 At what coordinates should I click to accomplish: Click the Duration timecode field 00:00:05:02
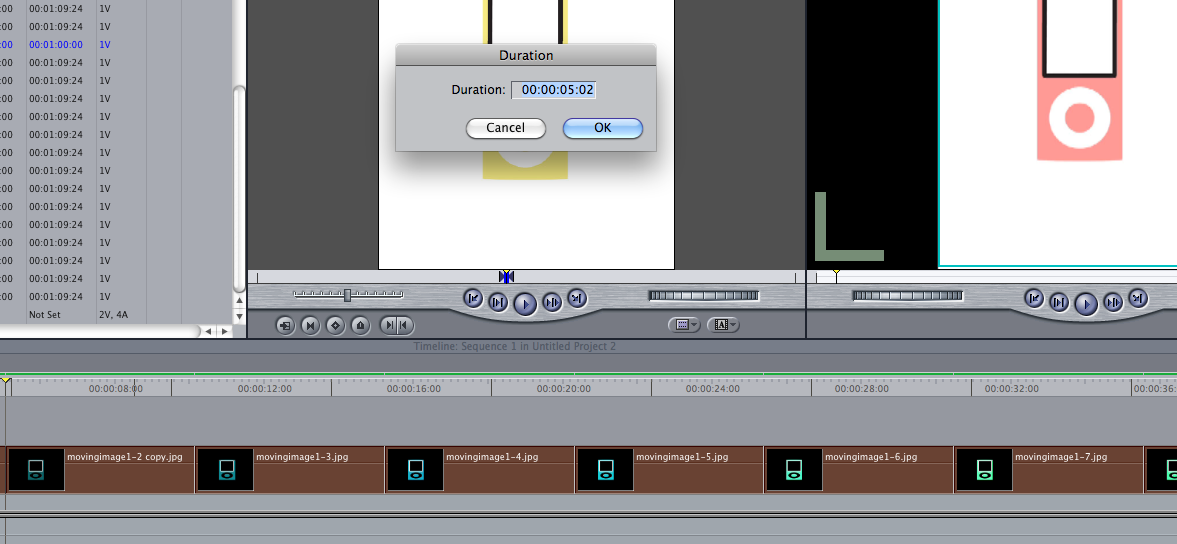(554, 90)
